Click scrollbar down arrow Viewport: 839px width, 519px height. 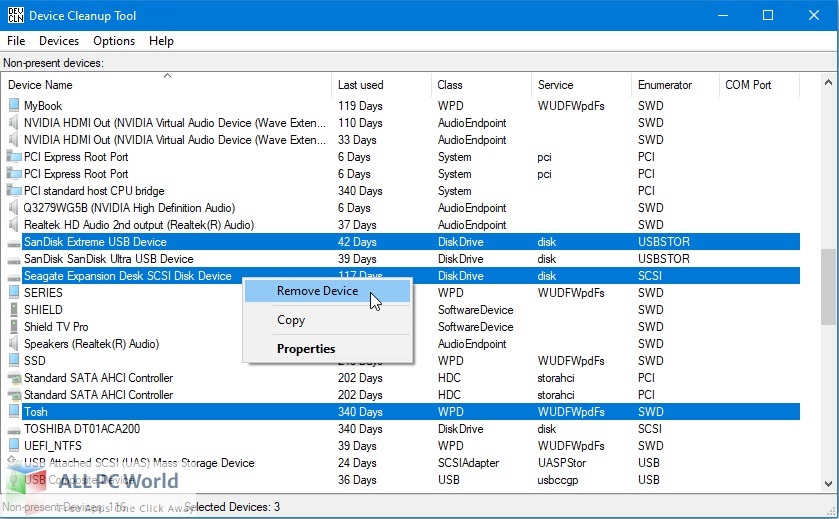[x=828, y=484]
